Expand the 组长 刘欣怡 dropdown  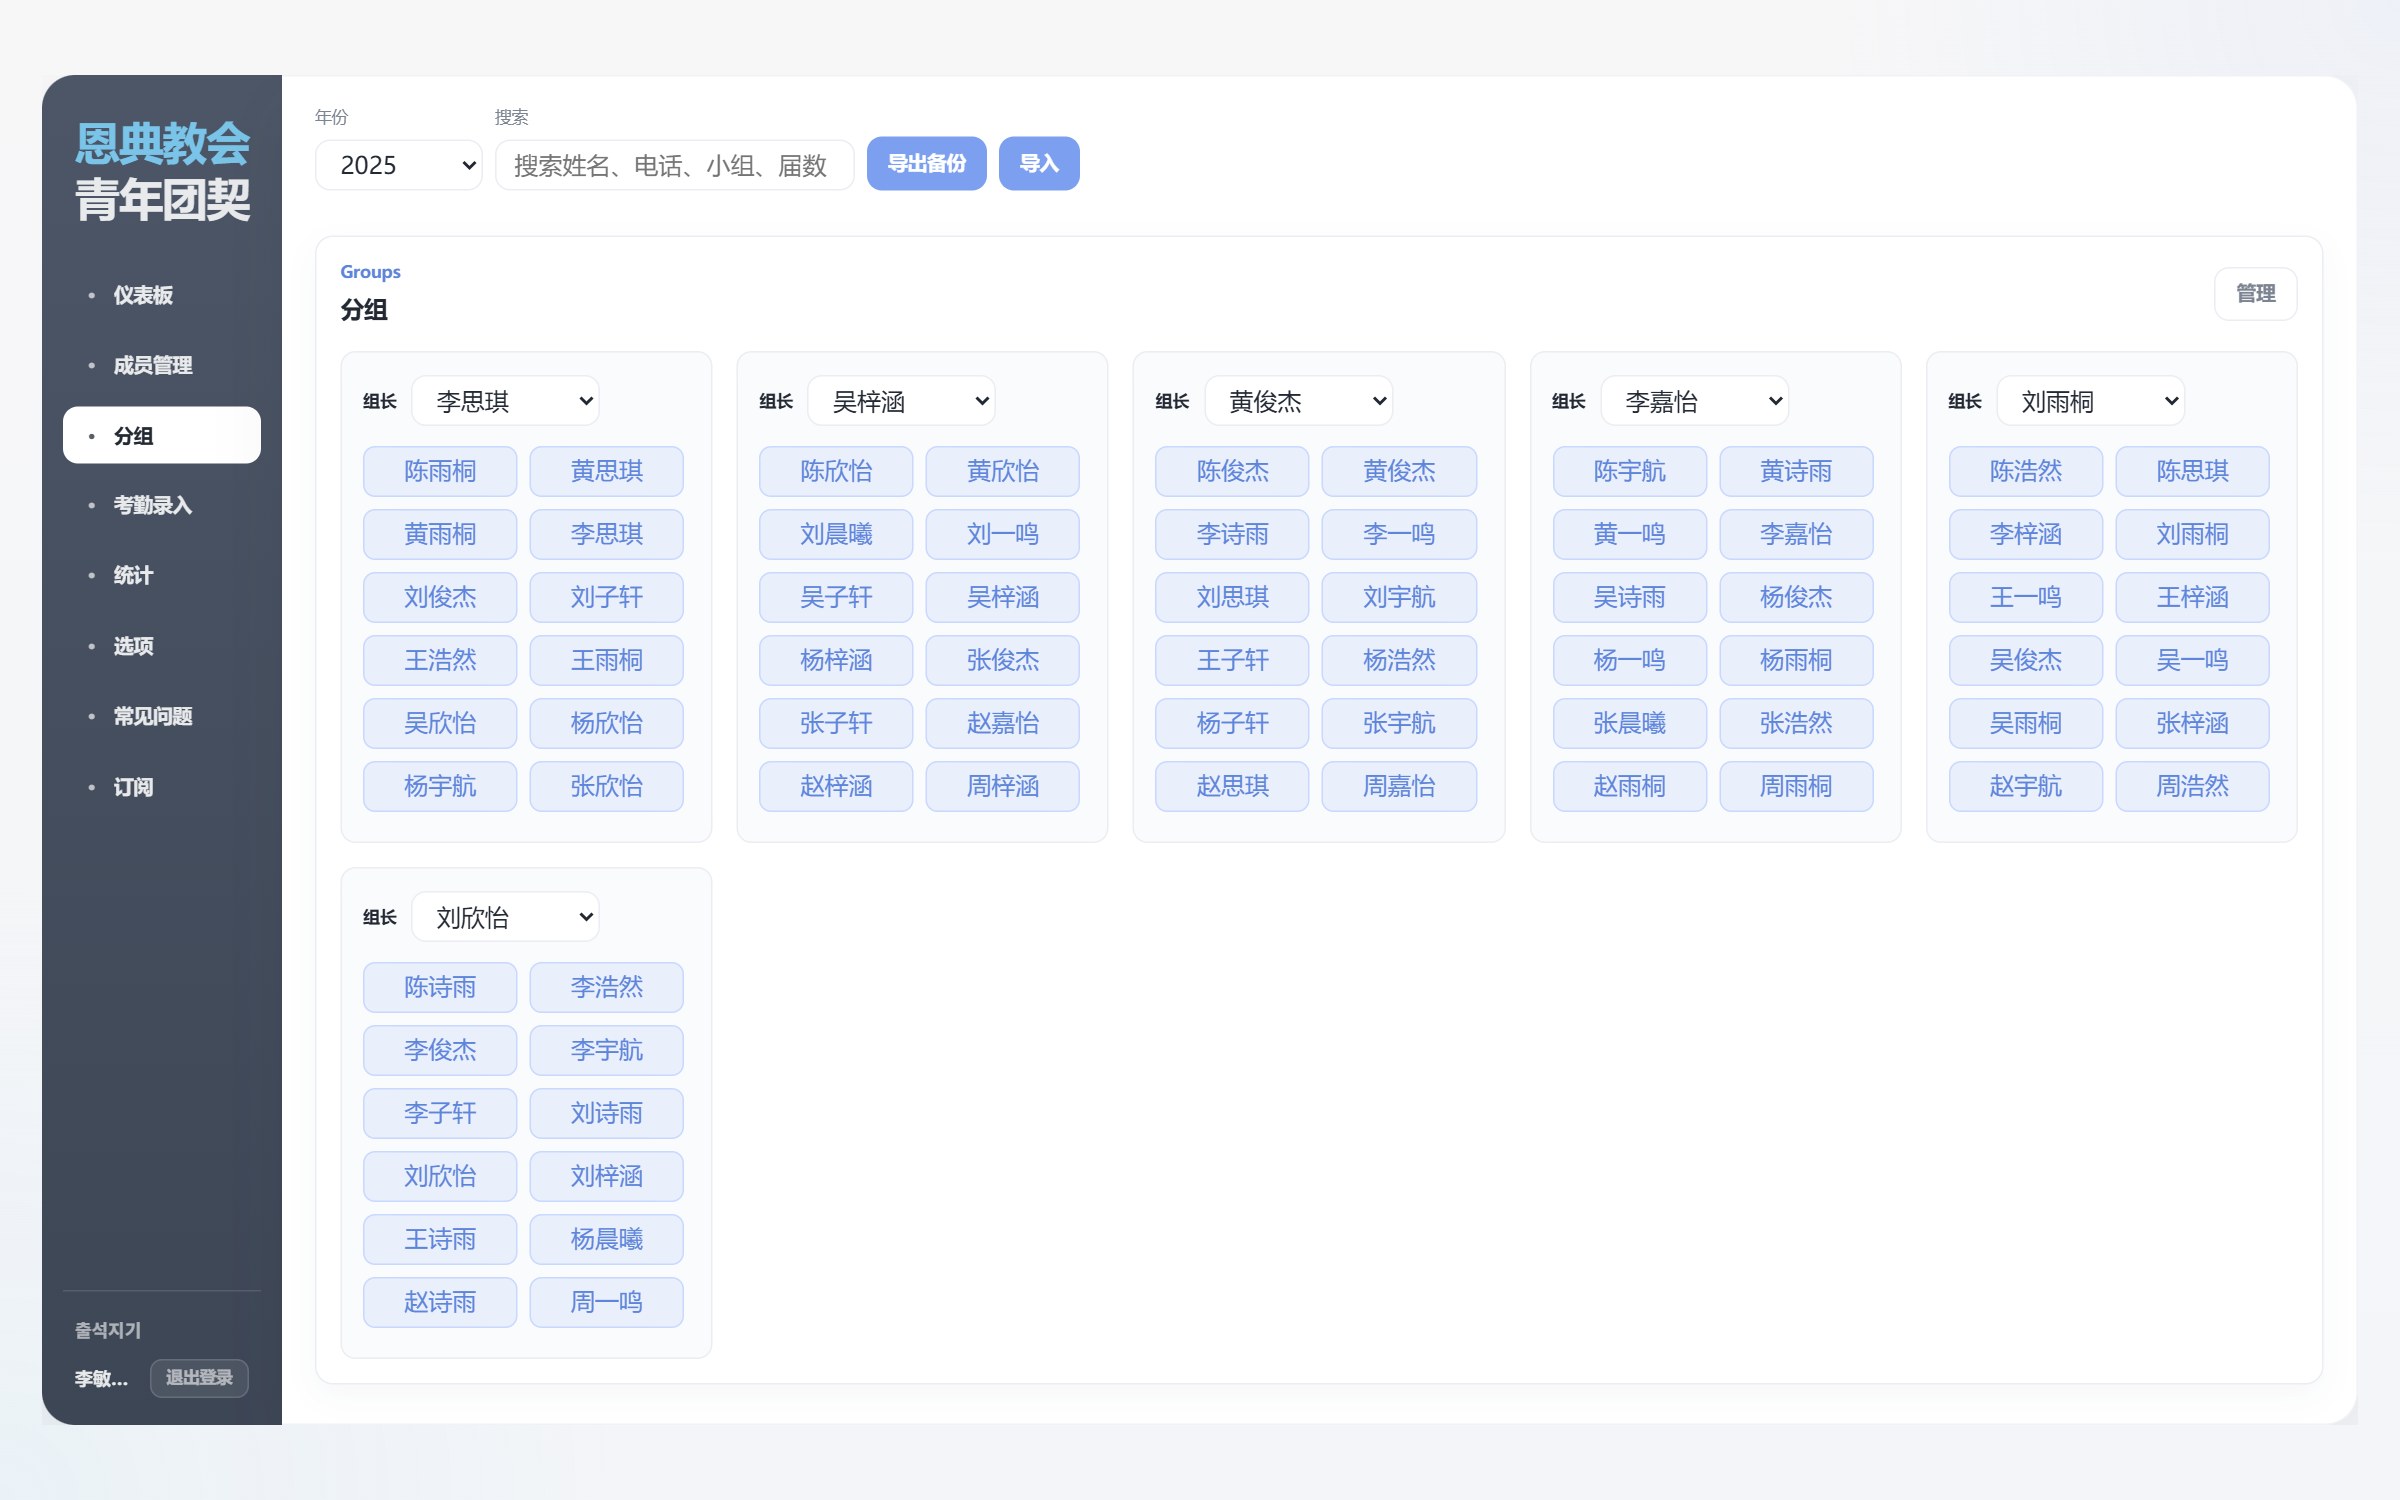click(x=505, y=917)
